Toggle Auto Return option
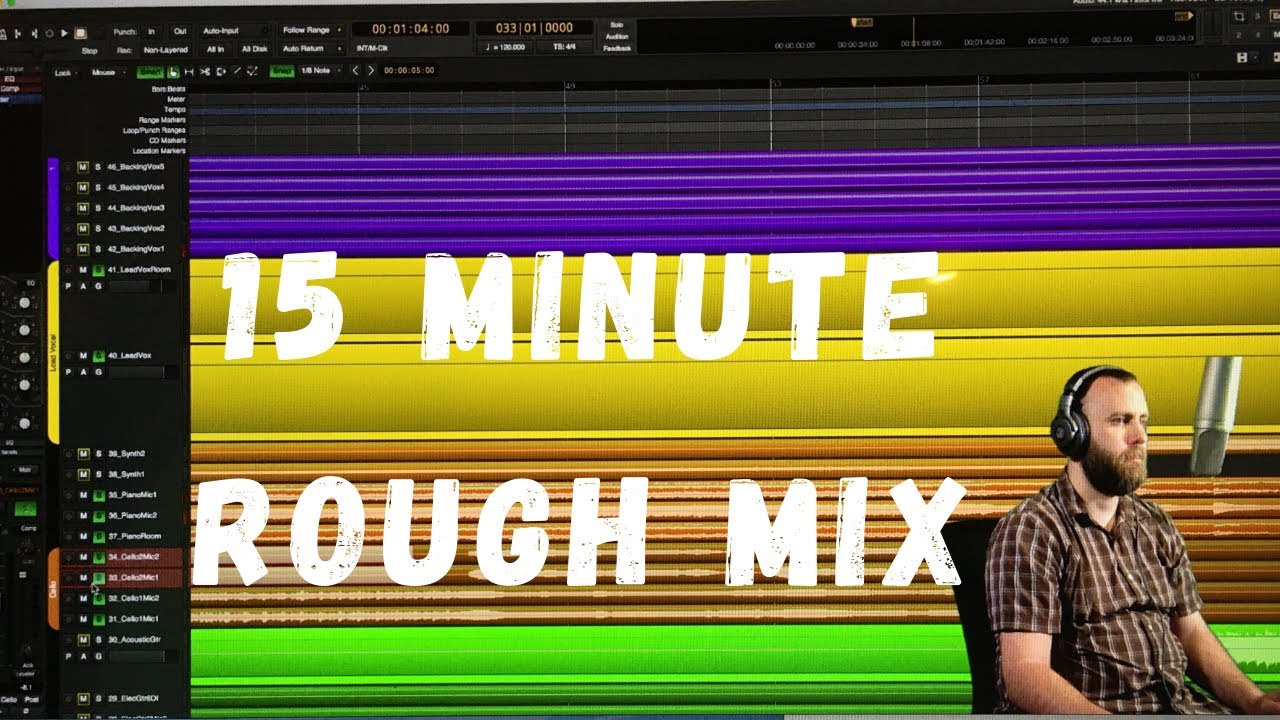 [x=313, y=49]
